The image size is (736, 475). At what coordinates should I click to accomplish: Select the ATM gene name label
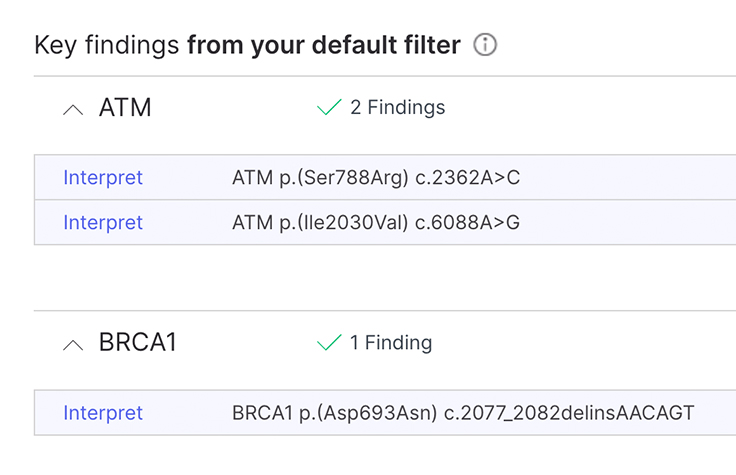click(125, 108)
